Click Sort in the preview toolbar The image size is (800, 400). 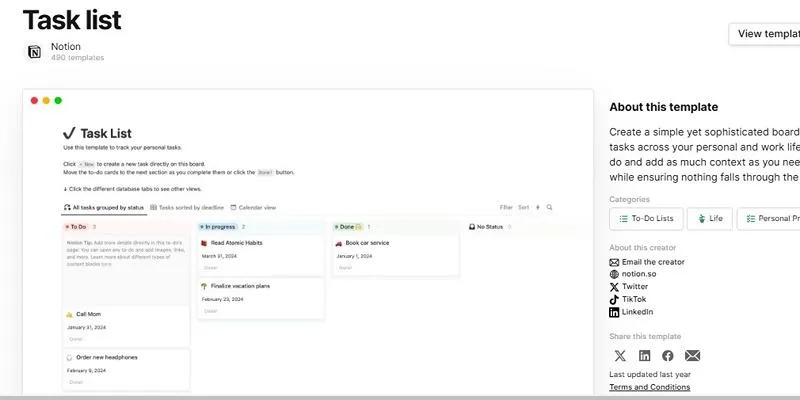click(x=523, y=208)
